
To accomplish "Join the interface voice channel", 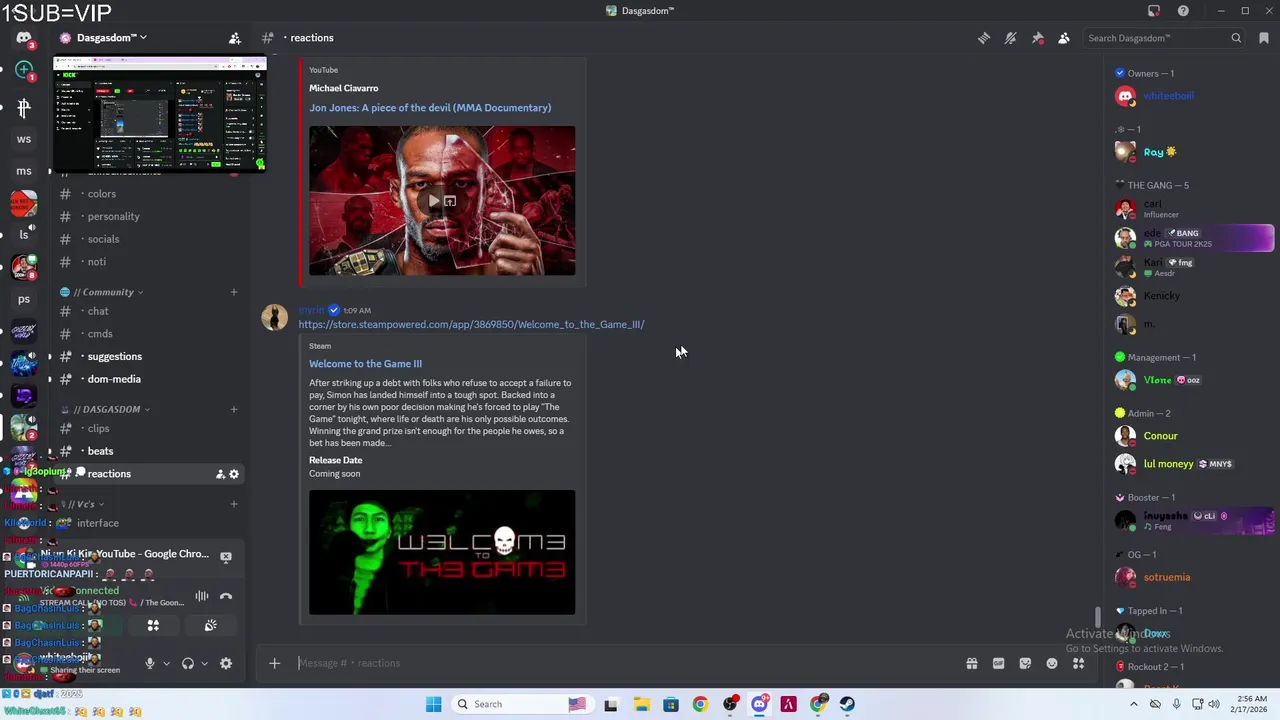I will pos(98,523).
